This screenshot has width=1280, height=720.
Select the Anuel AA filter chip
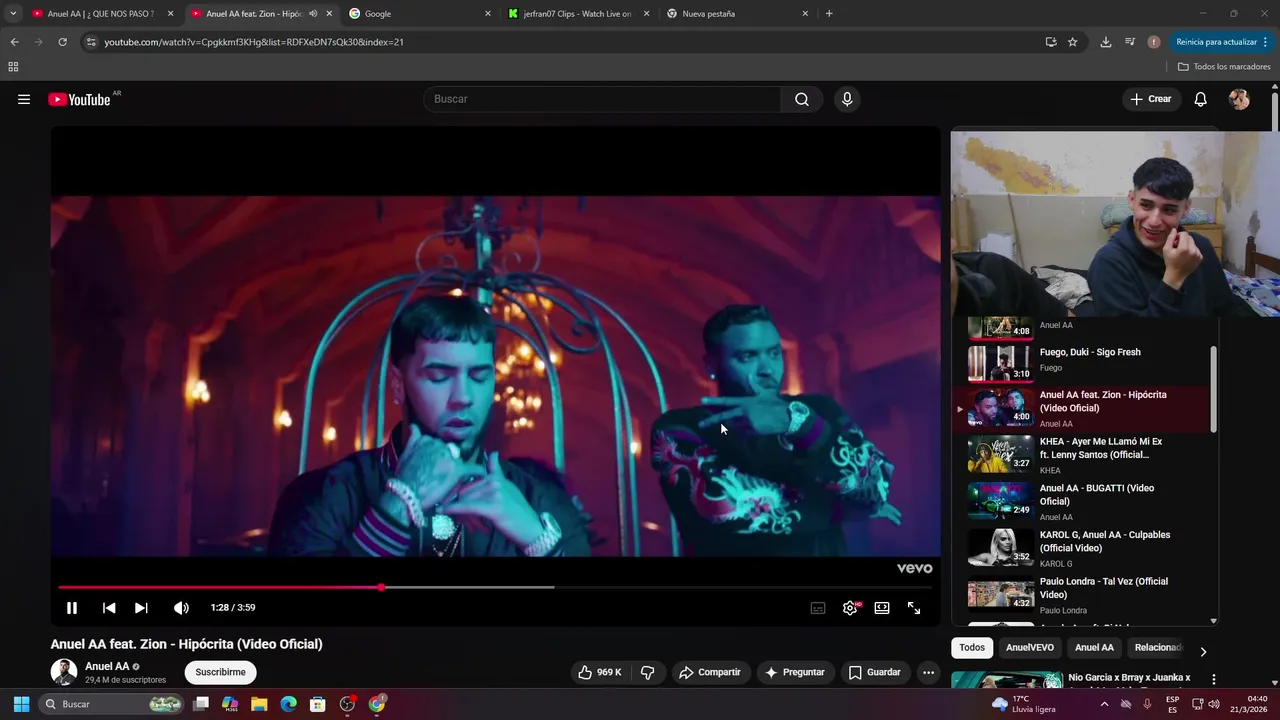[1094, 648]
